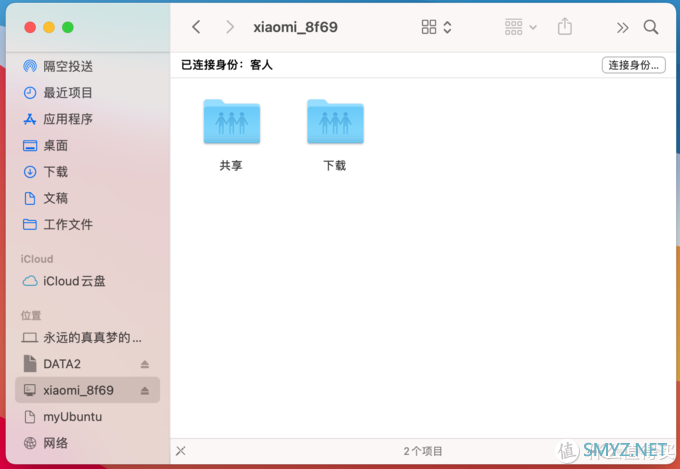The height and width of the screenshot is (469, 680).
Task: Click the 连接身份... button
Action: pyautogui.click(x=634, y=65)
